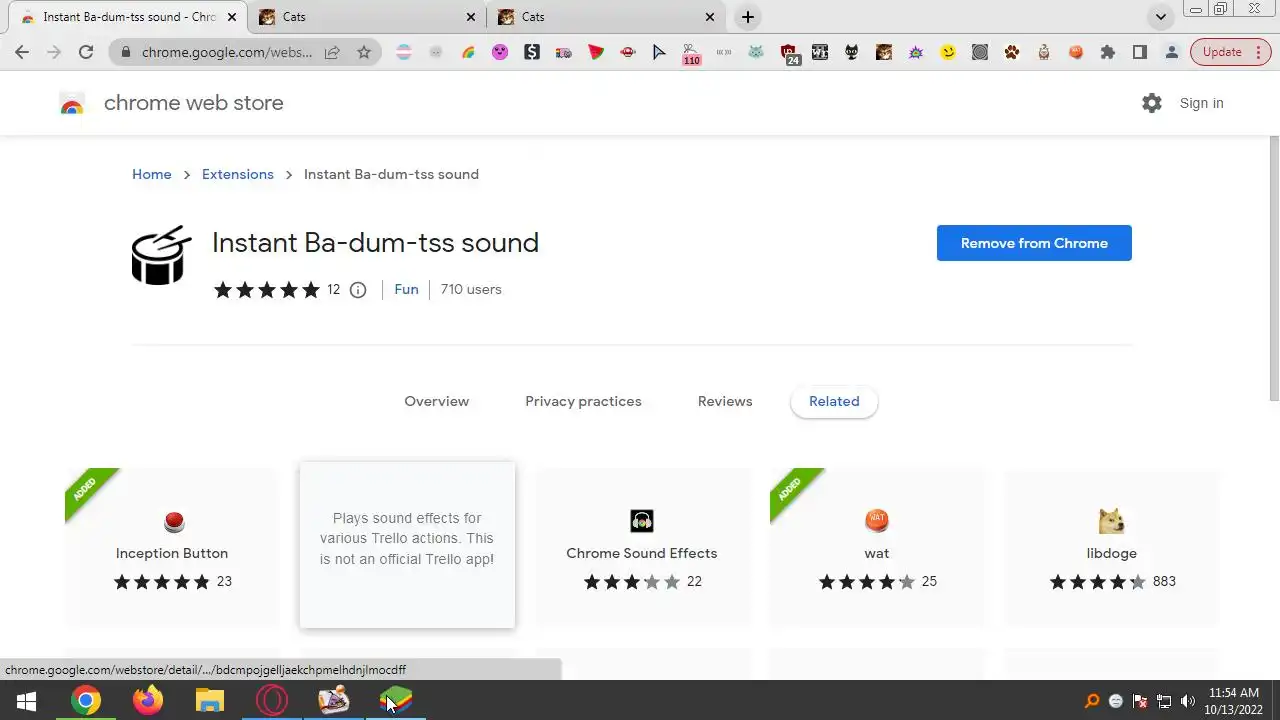1280x720 pixels.
Task: Click the Remove from Chrome button
Action: click(x=1034, y=243)
